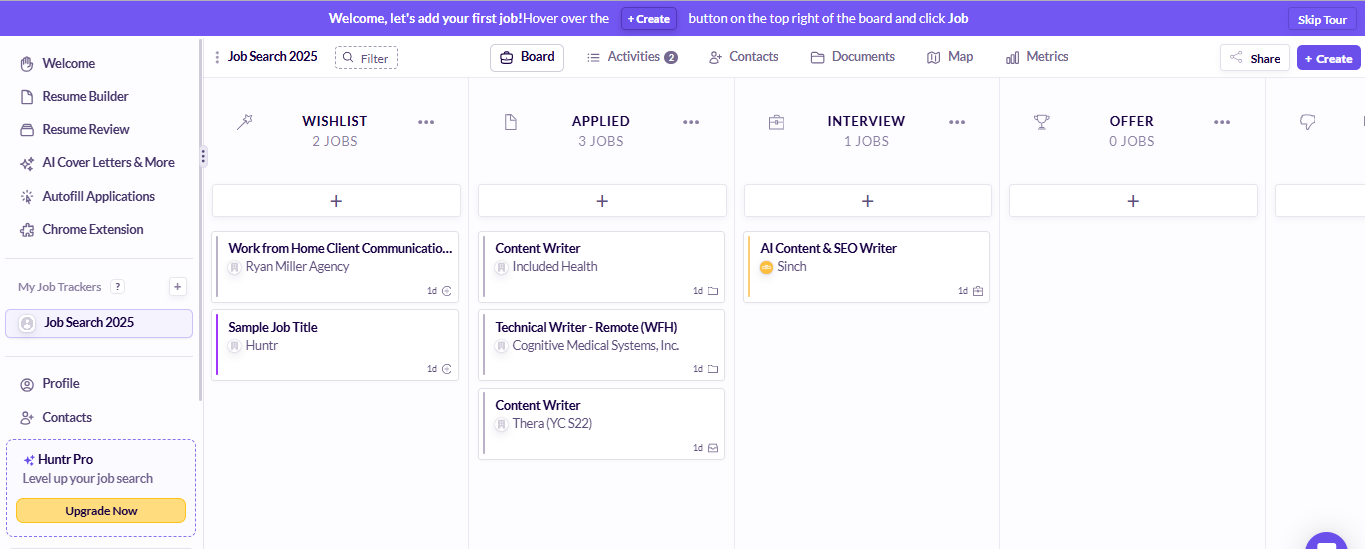Add a job to Applied column
Screen dimensions: 1365x549
[602, 201]
